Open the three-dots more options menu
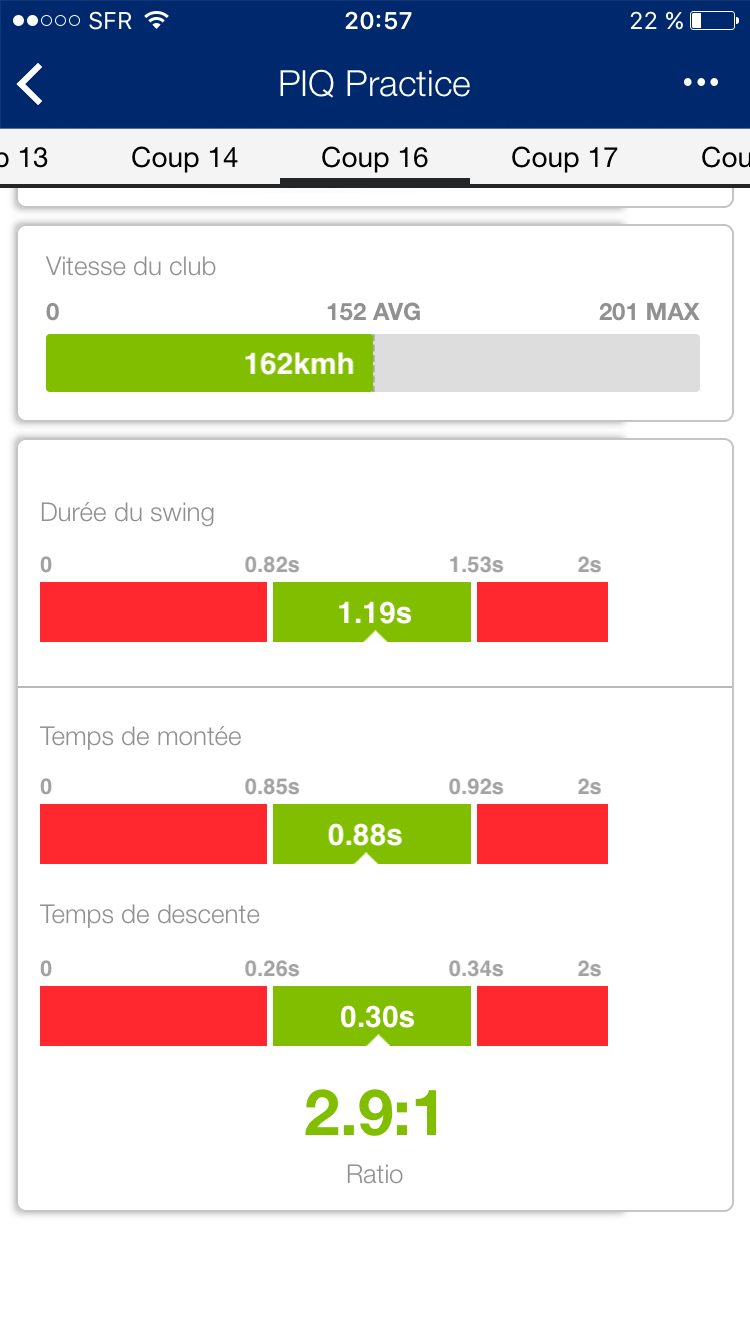Viewport: 750px width, 1334px height. (701, 83)
